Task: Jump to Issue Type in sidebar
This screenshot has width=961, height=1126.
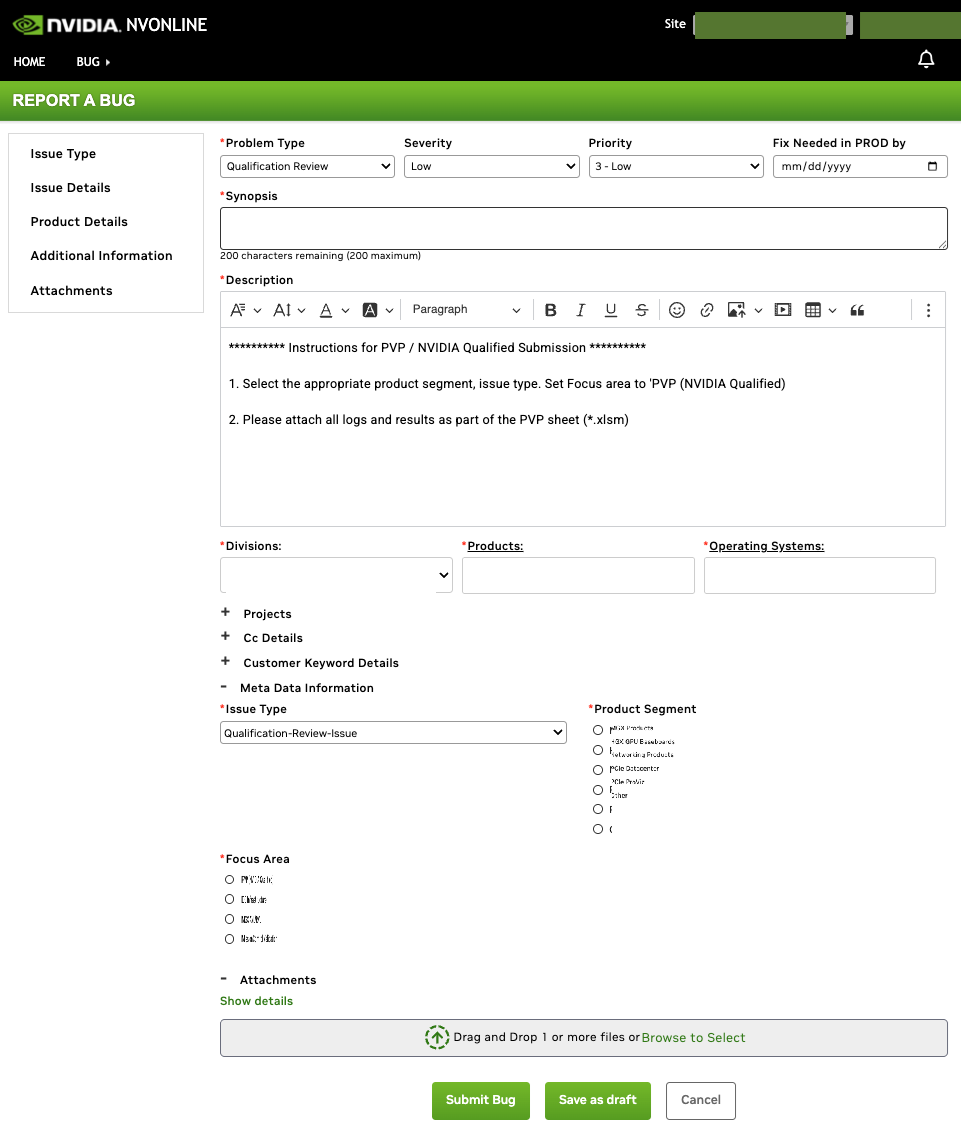Action: click(63, 154)
